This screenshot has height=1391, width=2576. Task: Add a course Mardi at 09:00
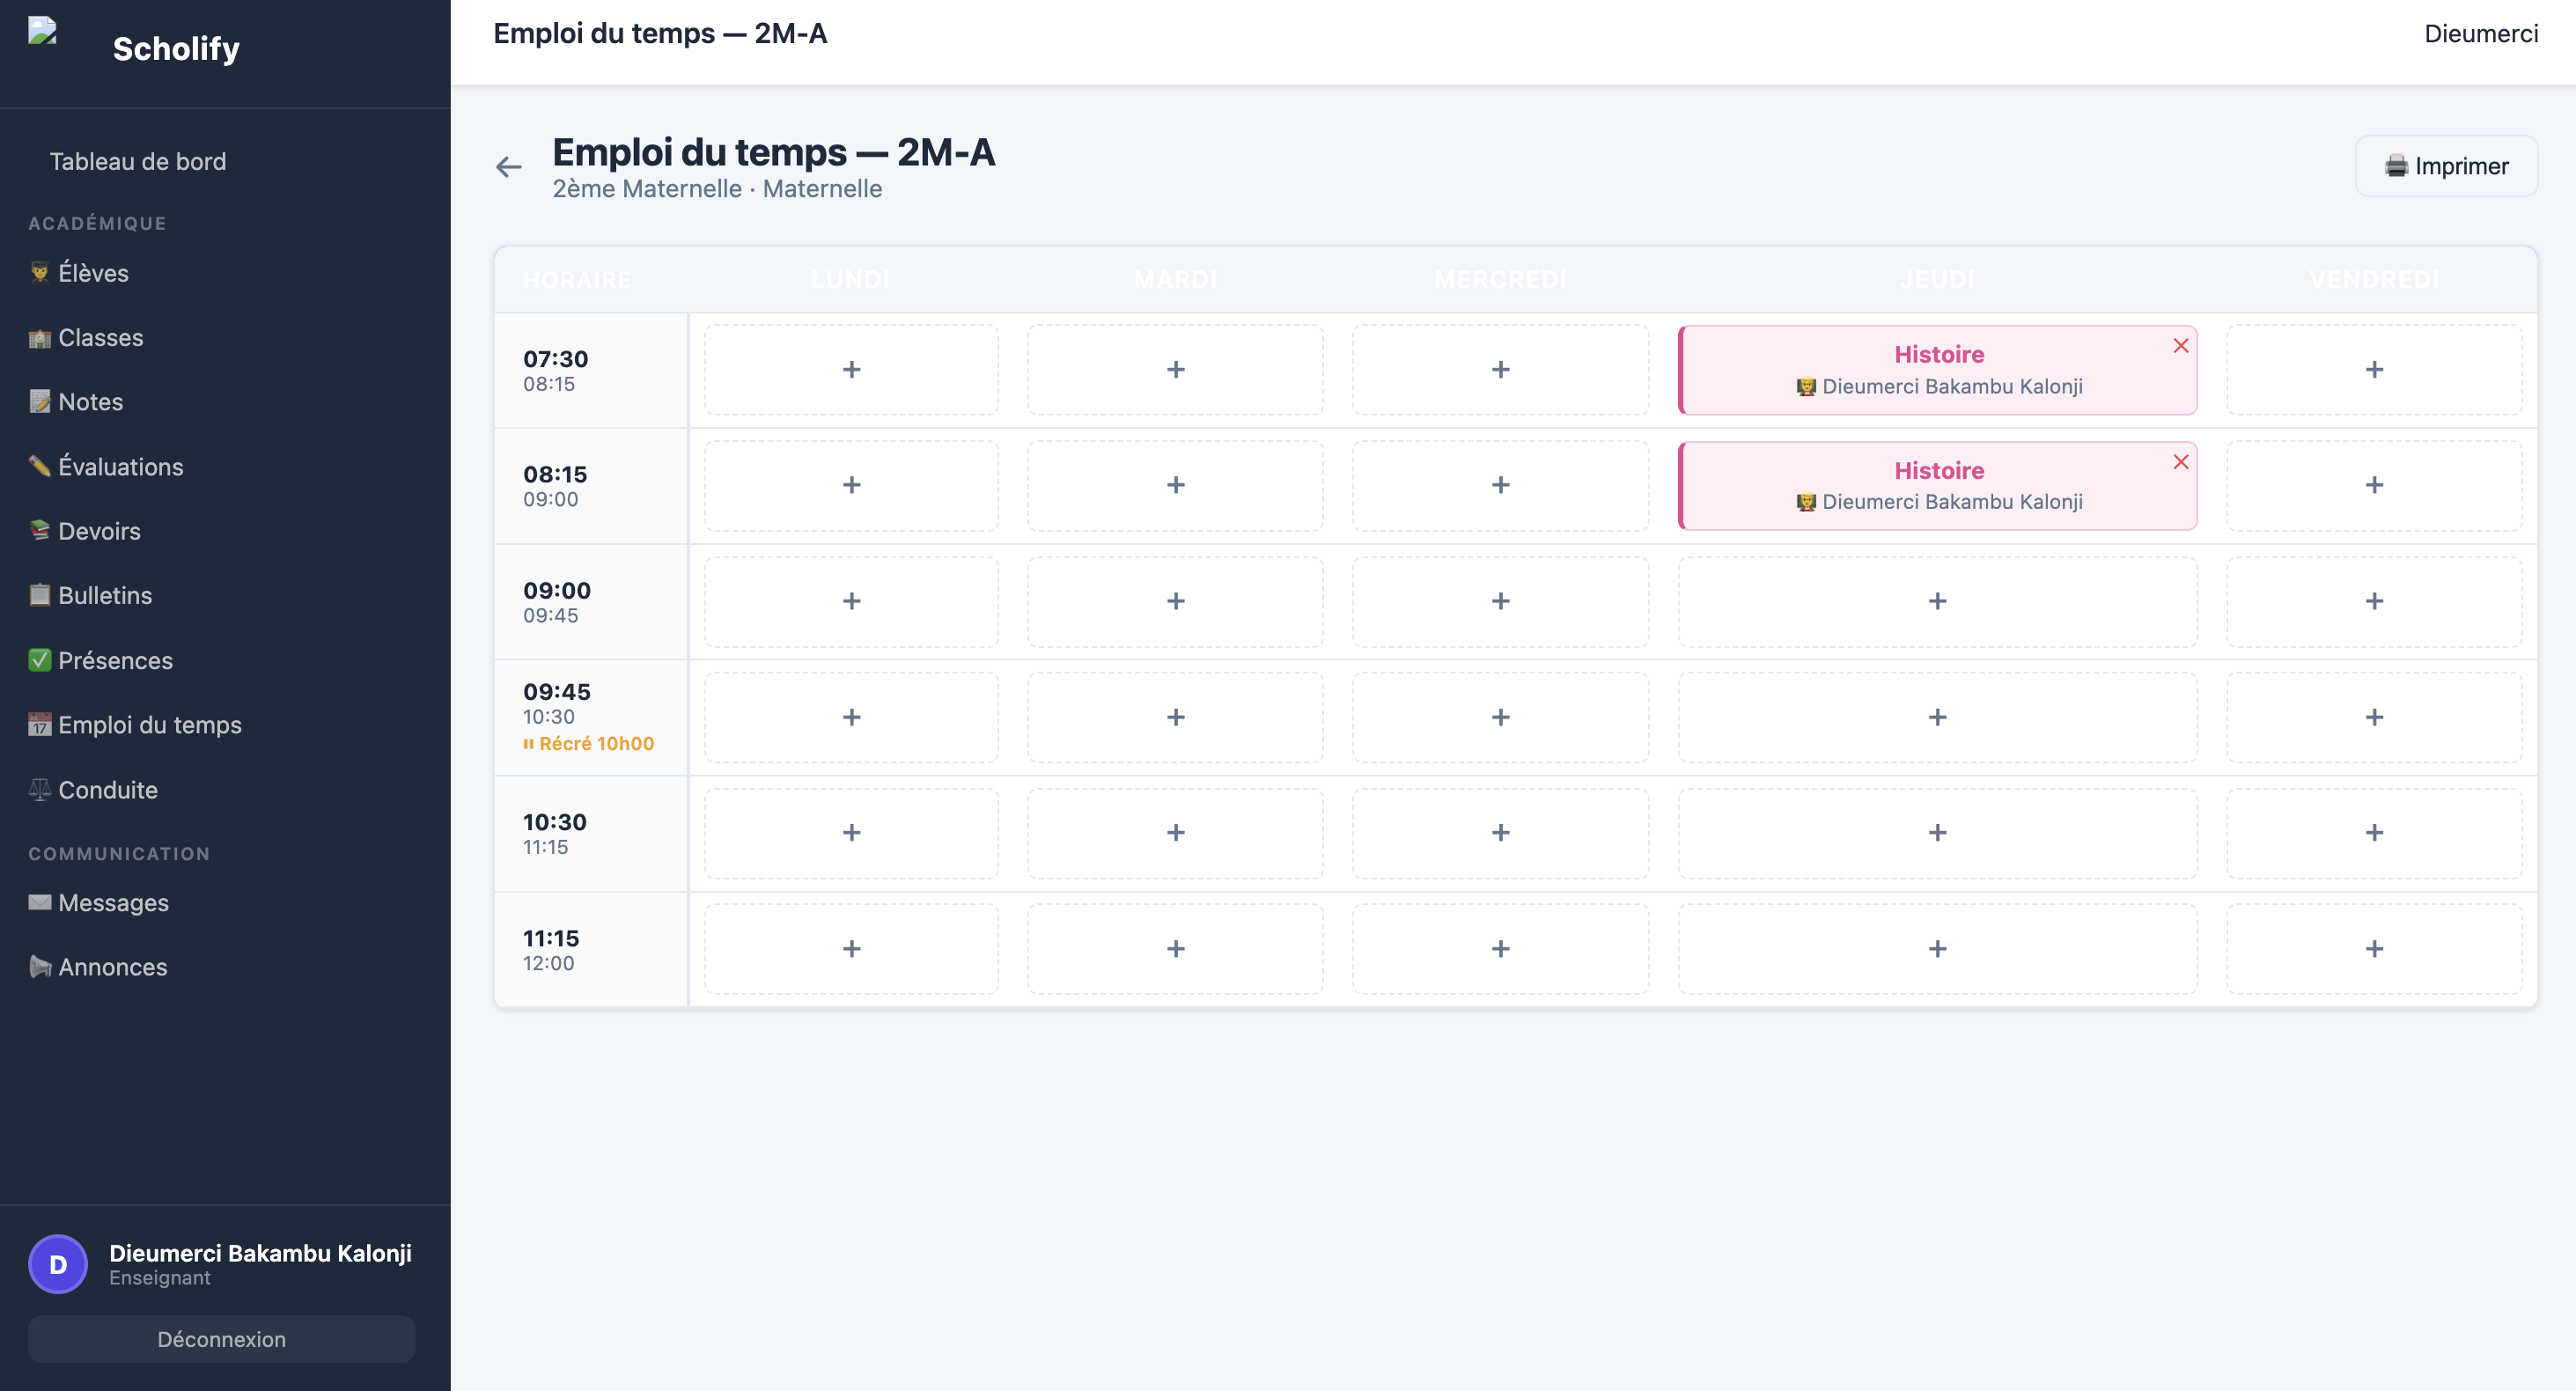pyautogui.click(x=1175, y=601)
